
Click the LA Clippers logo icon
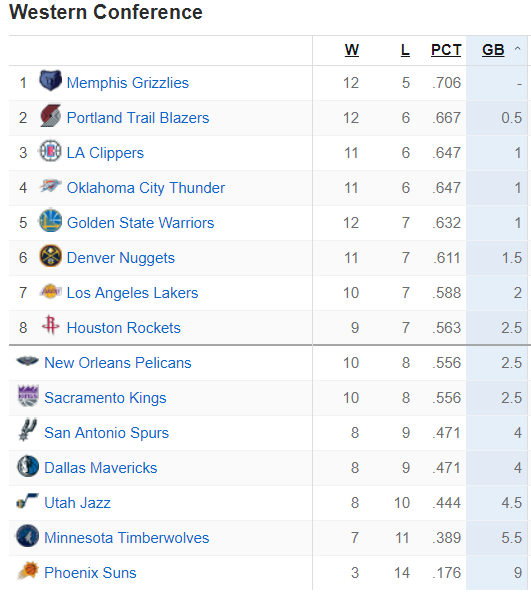click(x=50, y=151)
